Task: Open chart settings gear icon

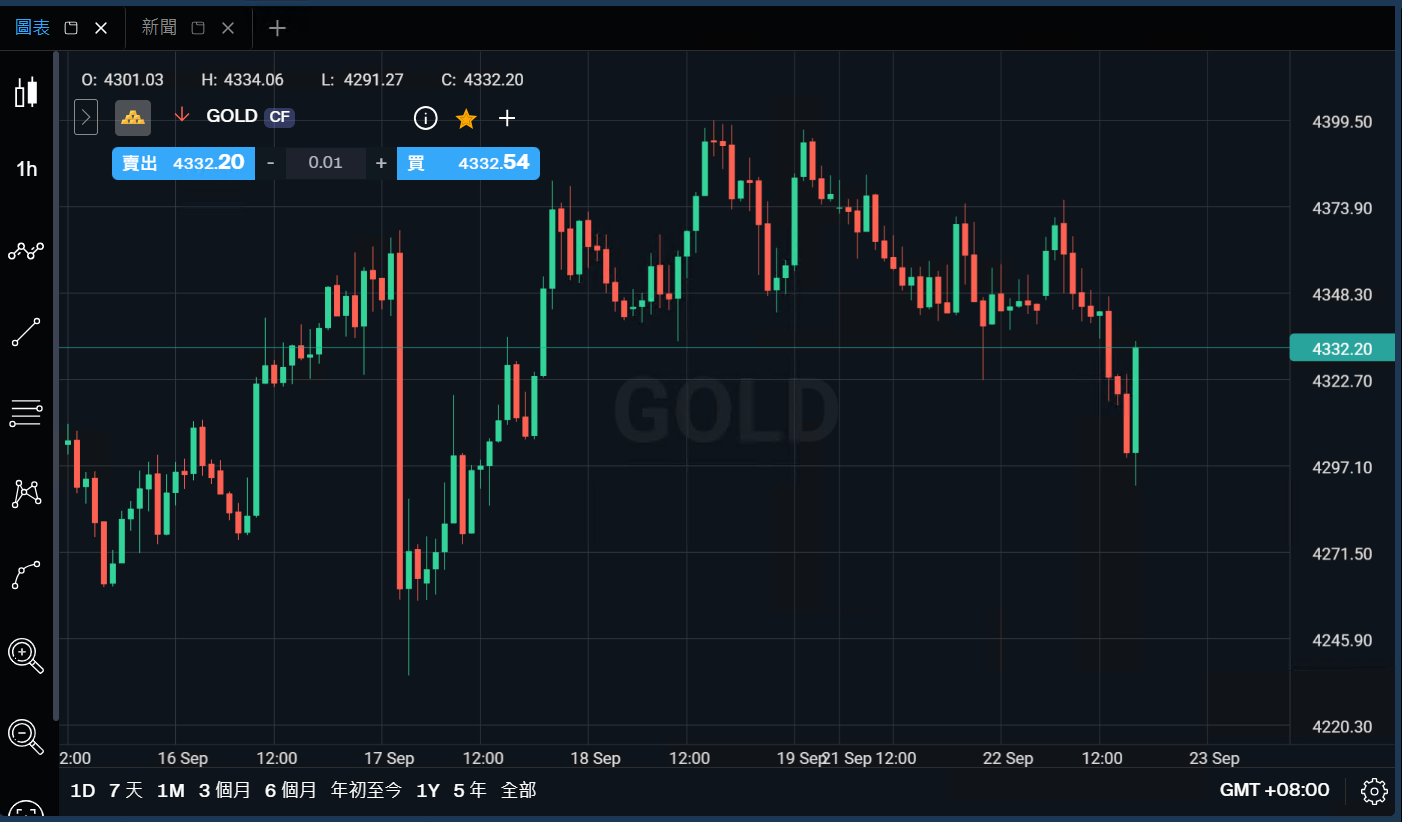Action: tap(1374, 791)
